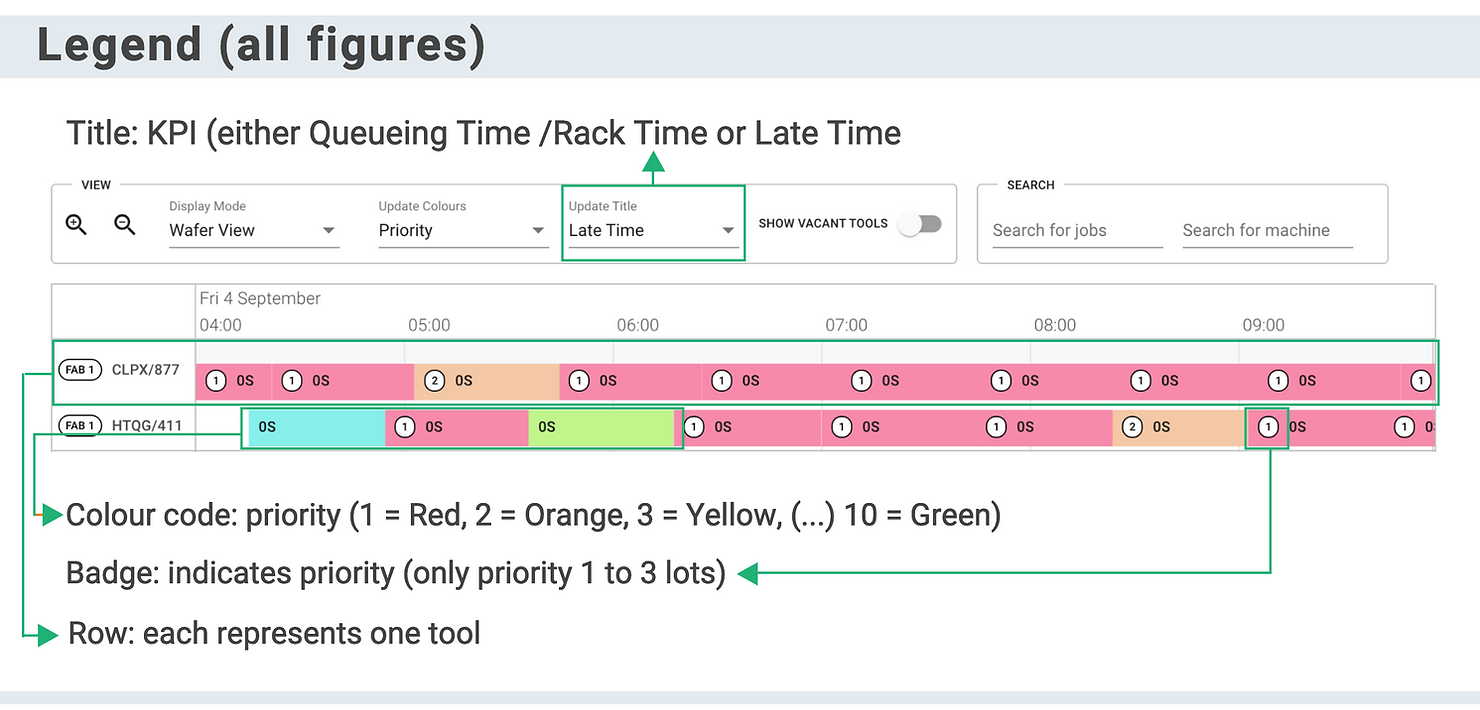
Task: Select the CLPX/877 tool row label
Action: pyautogui.click(x=146, y=370)
